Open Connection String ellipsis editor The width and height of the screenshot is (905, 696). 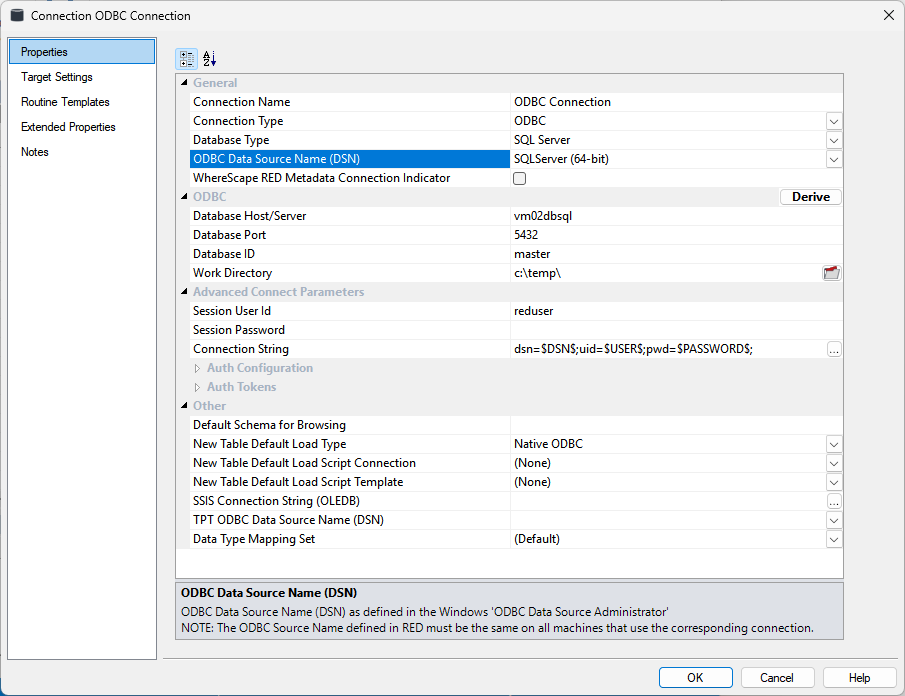[x=833, y=349]
